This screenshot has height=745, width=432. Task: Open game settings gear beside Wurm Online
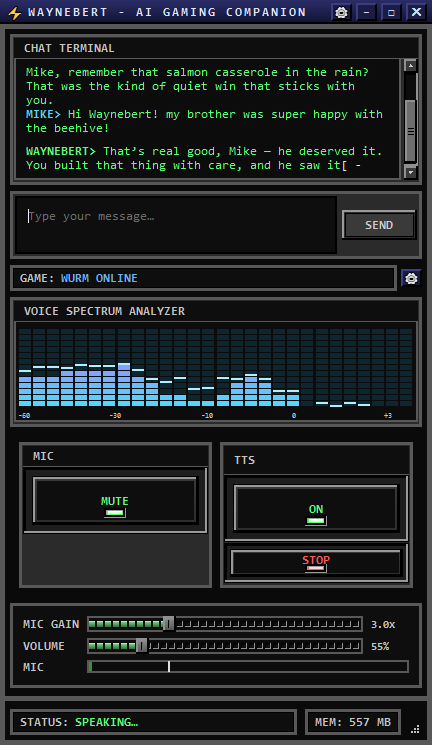(411, 278)
